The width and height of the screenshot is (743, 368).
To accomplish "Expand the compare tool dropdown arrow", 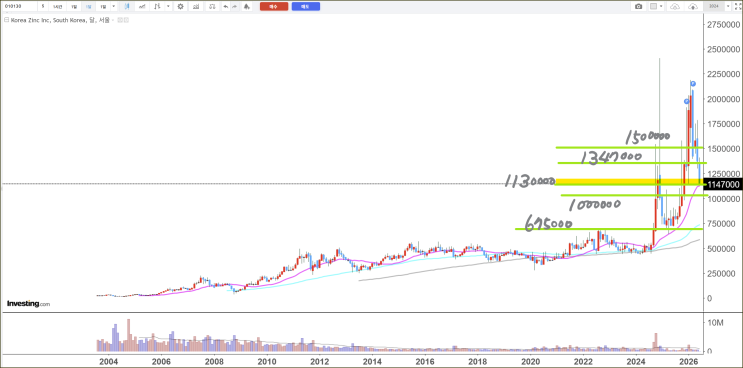I will (x=168, y=6).
